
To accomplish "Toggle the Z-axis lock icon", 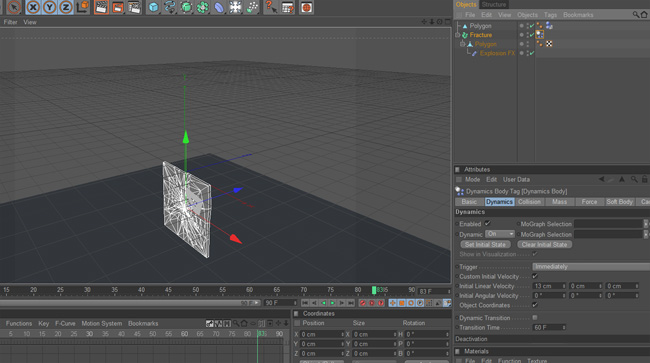I will (x=65, y=7).
